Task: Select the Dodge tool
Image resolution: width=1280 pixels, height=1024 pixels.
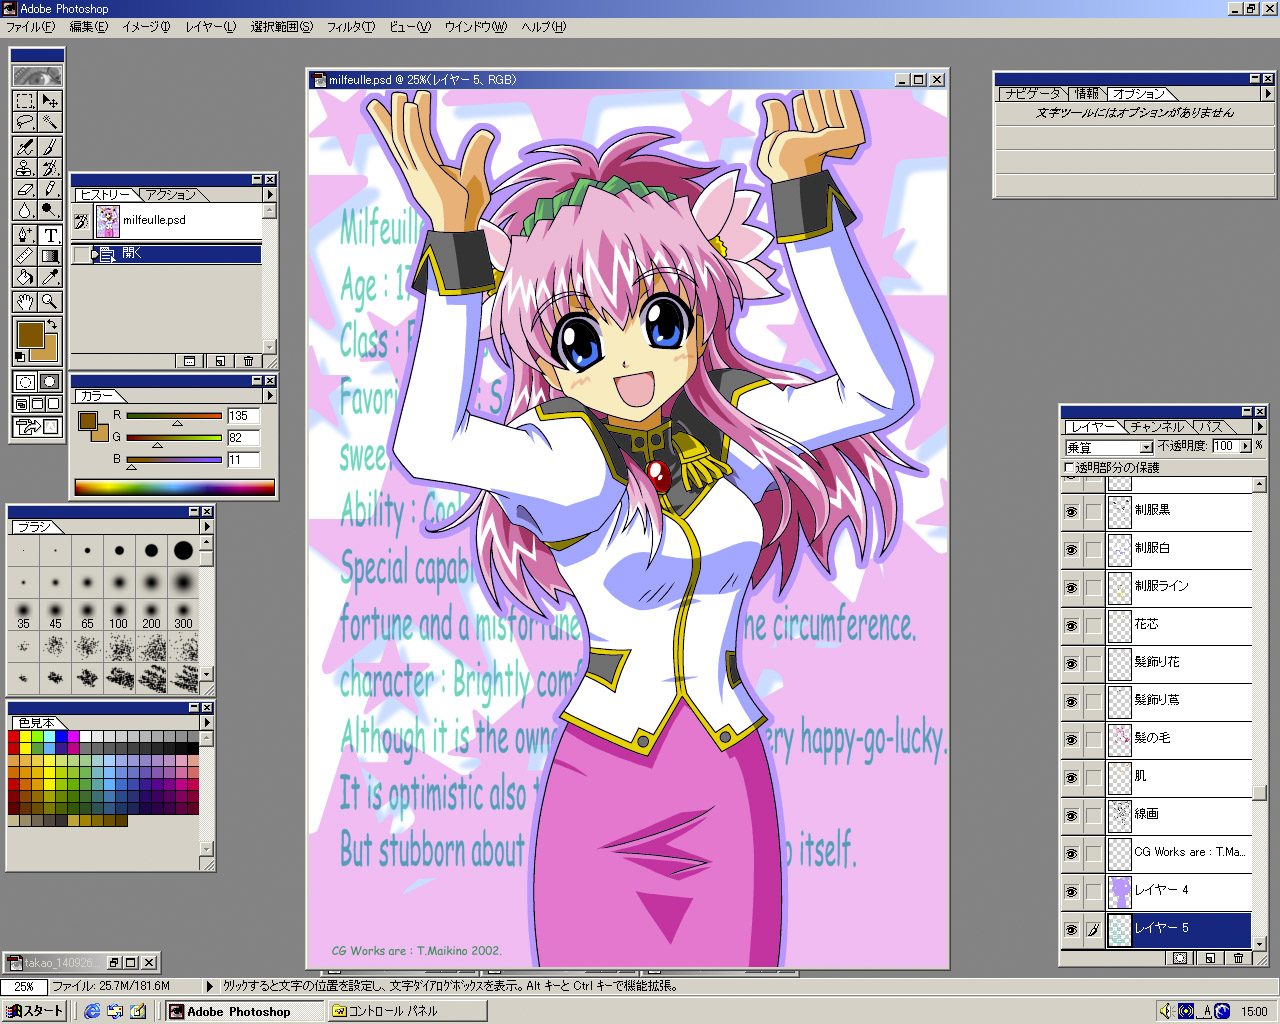Action: (x=50, y=210)
